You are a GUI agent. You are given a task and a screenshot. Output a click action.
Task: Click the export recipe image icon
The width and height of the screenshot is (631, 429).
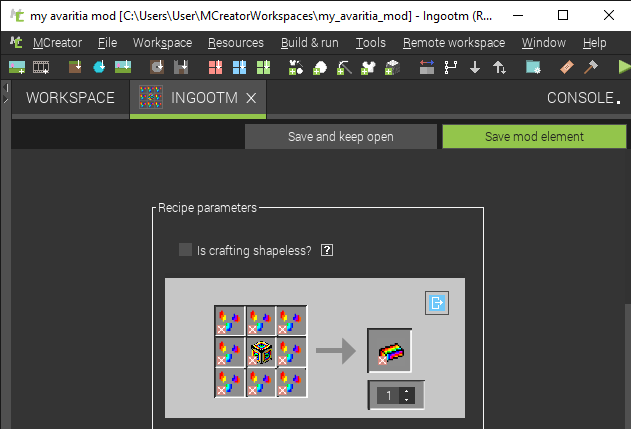point(436,303)
